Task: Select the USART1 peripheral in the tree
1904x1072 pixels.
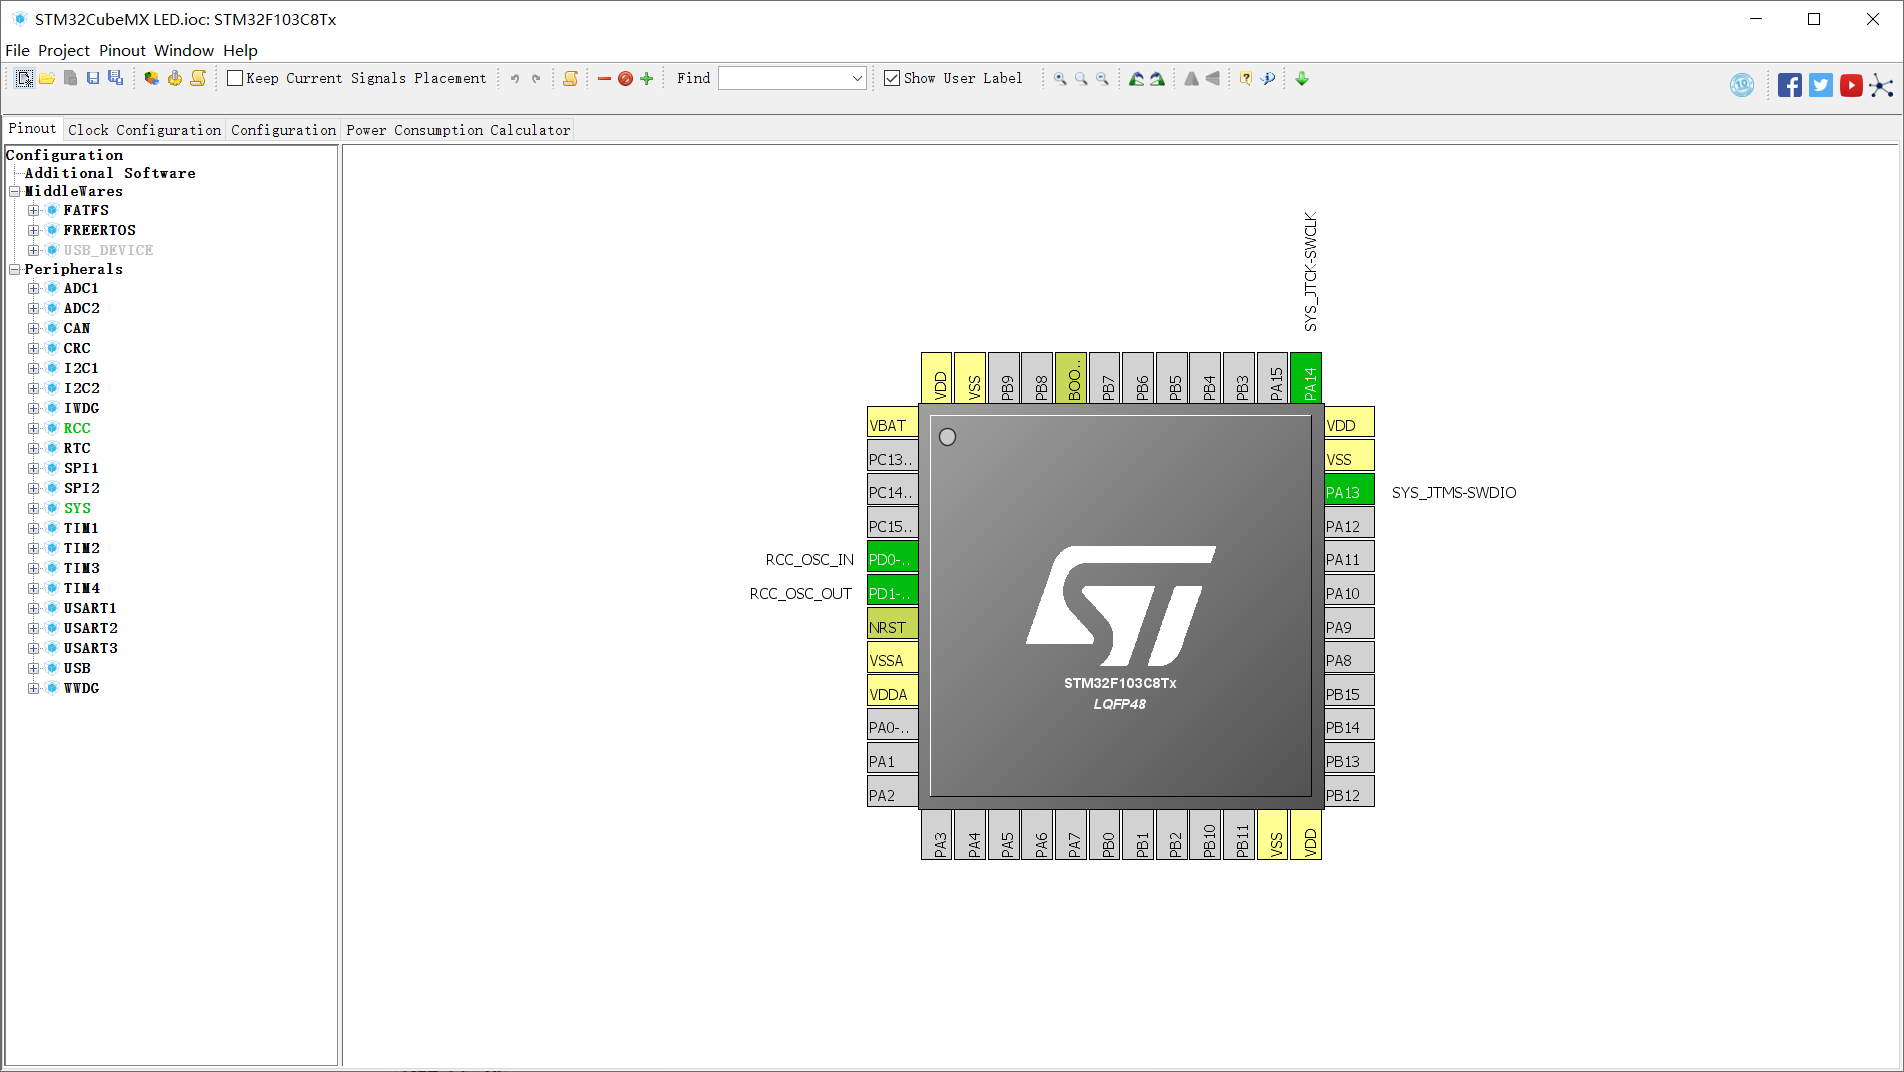Action: [90, 607]
